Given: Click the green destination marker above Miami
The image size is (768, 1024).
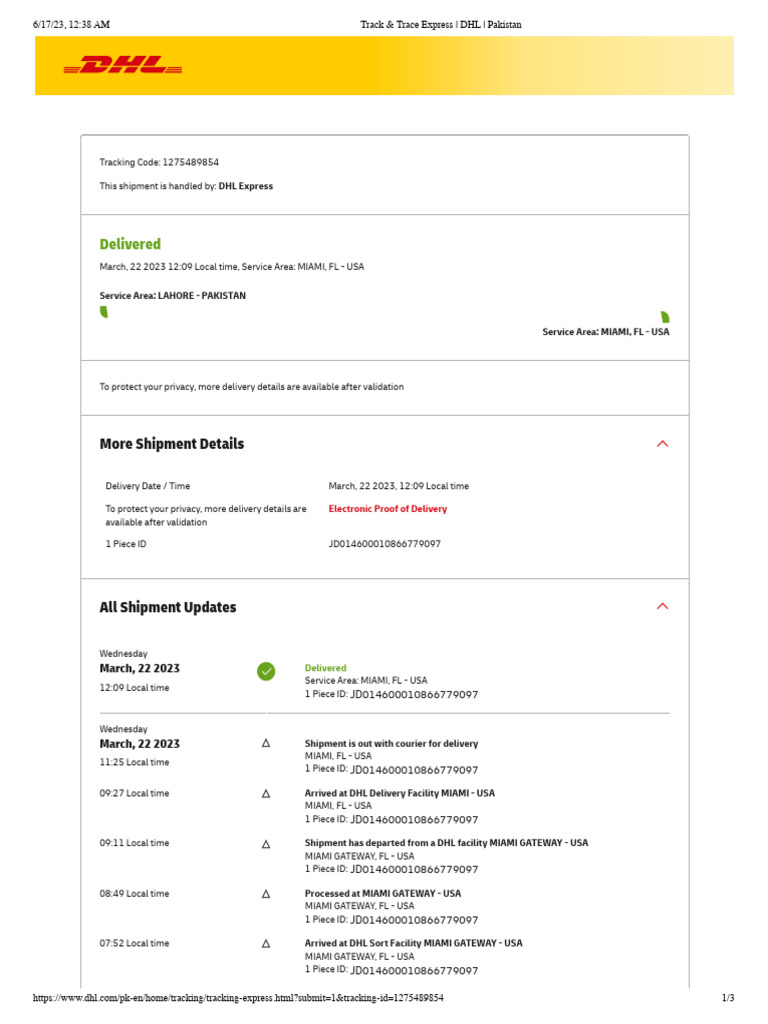Looking at the screenshot, I should pyautogui.click(x=665, y=317).
